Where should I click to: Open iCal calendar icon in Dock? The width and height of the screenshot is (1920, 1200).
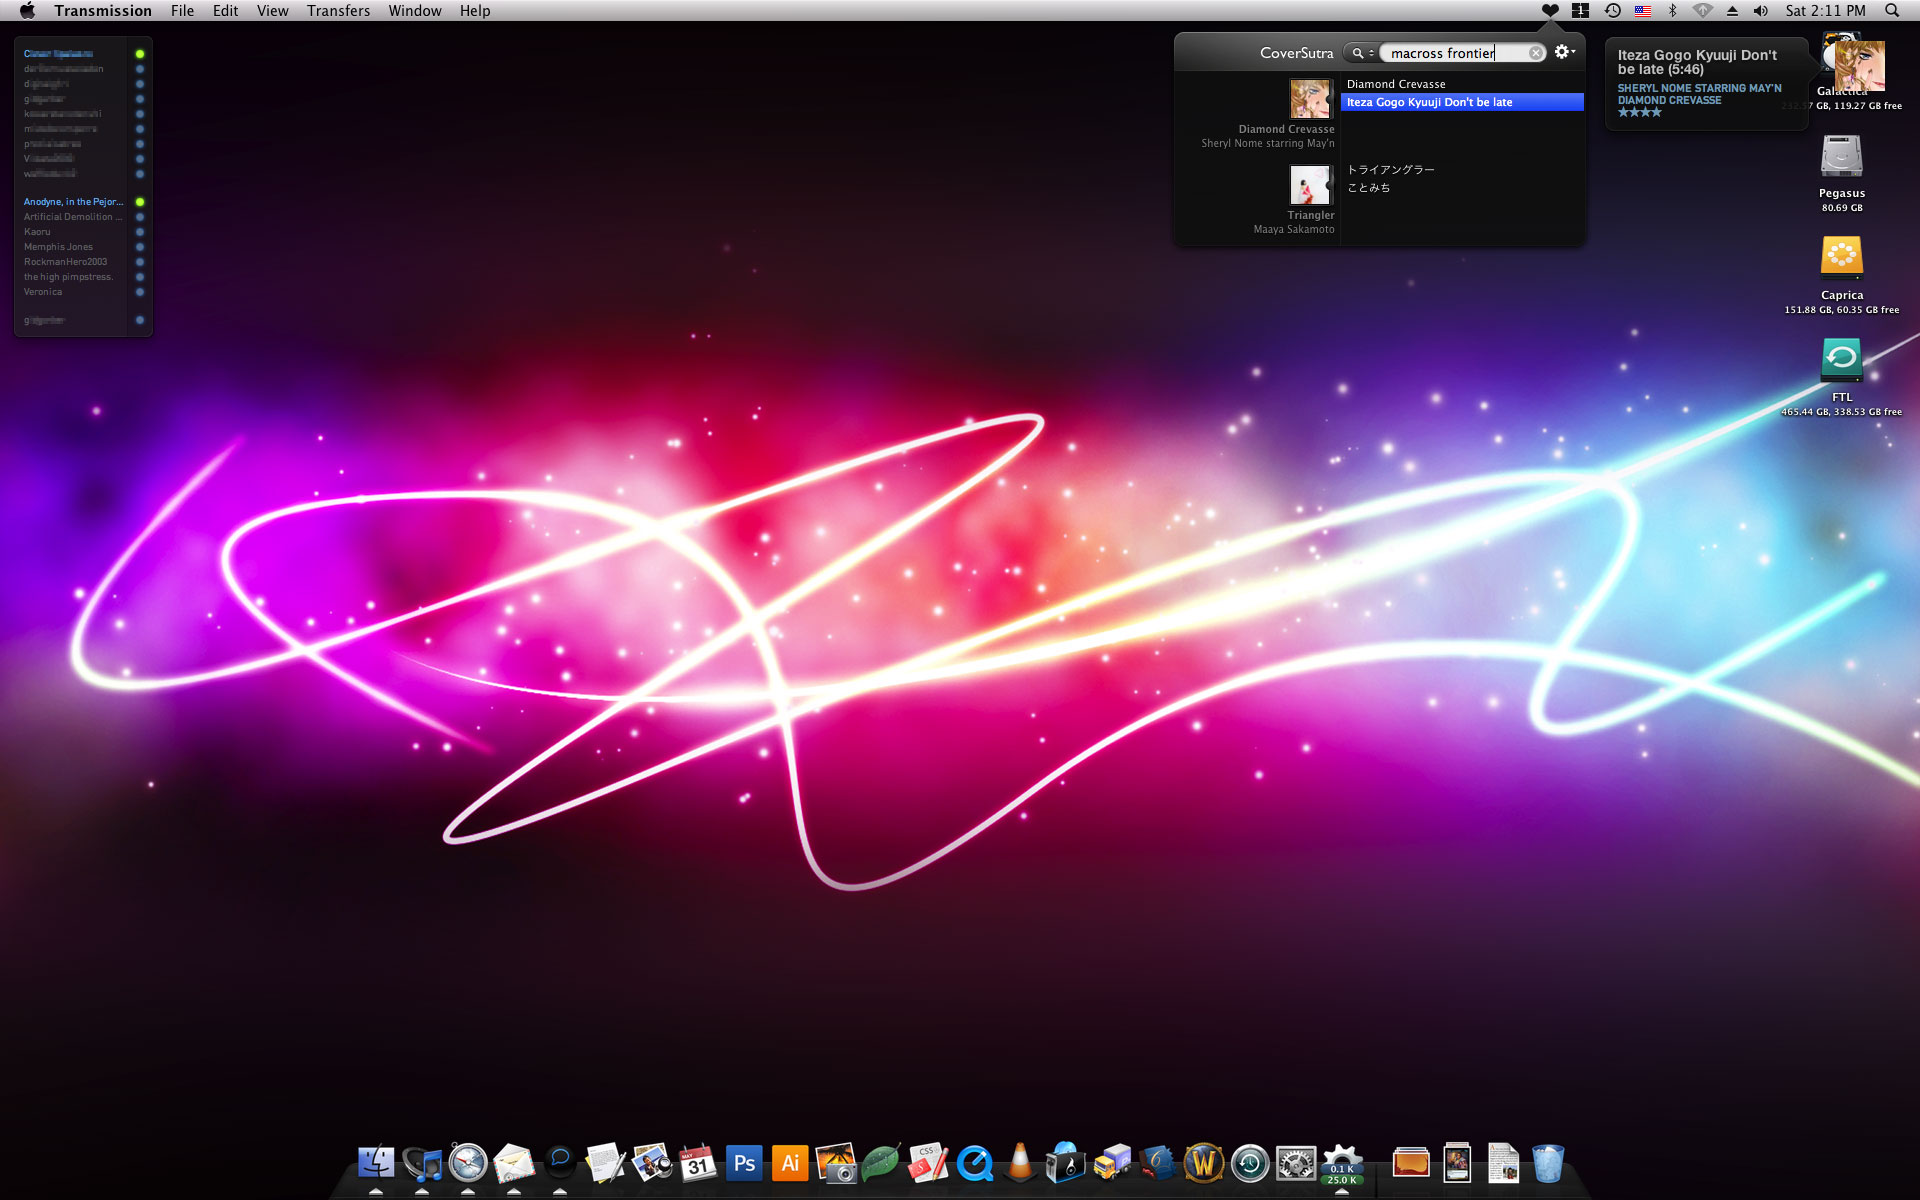698,1163
